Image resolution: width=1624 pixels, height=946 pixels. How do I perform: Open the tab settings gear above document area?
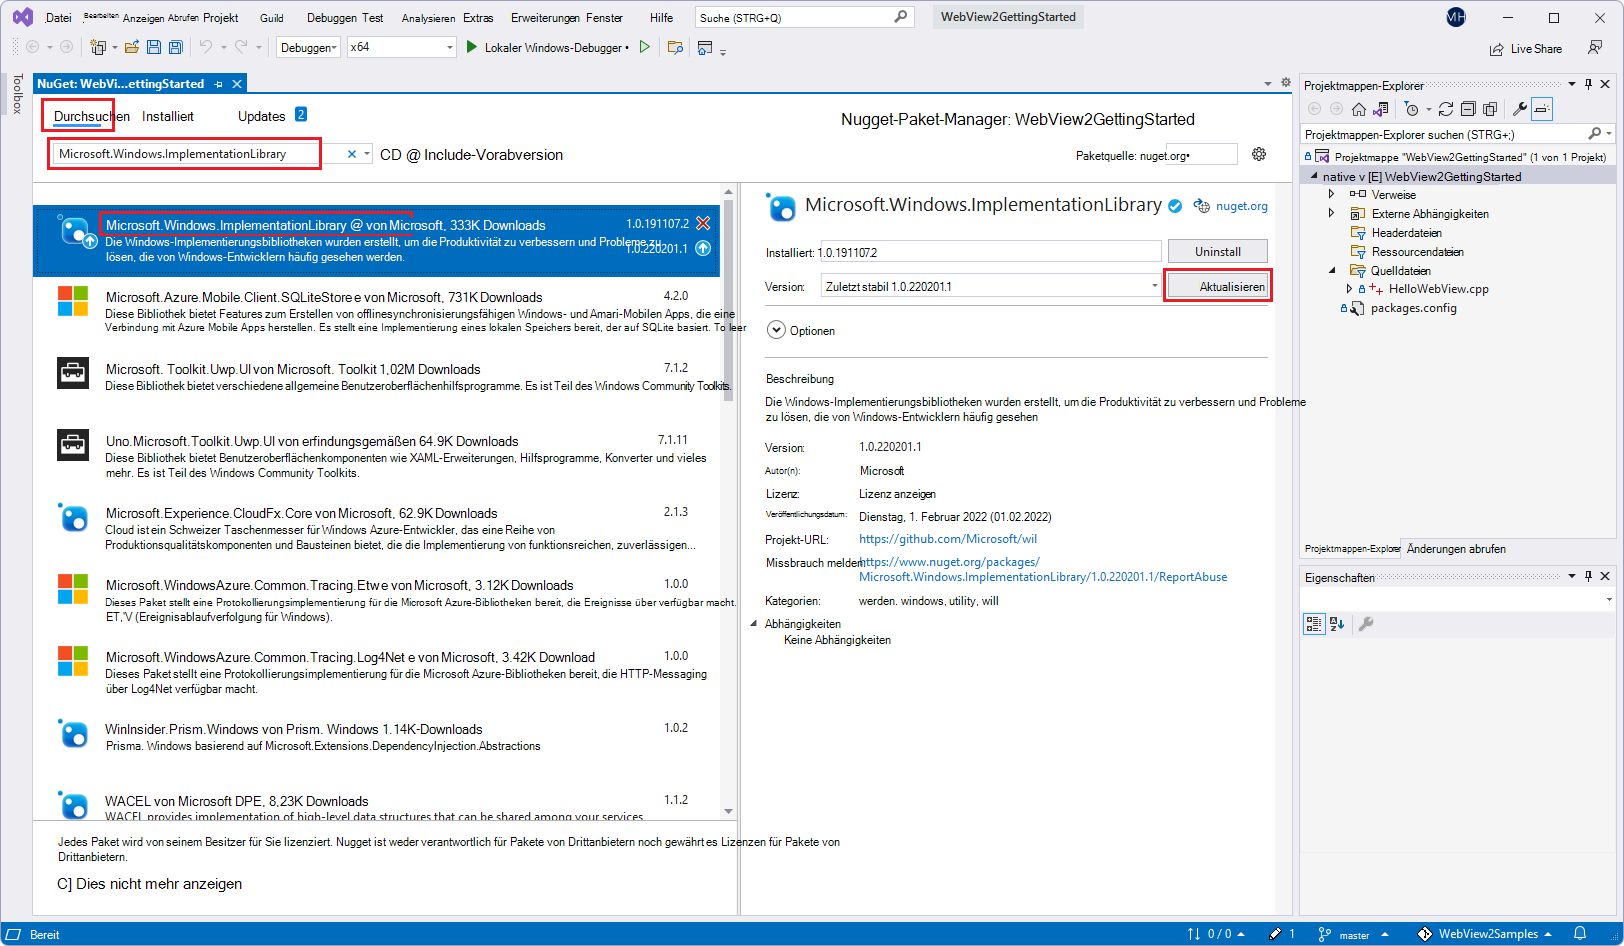1286,82
